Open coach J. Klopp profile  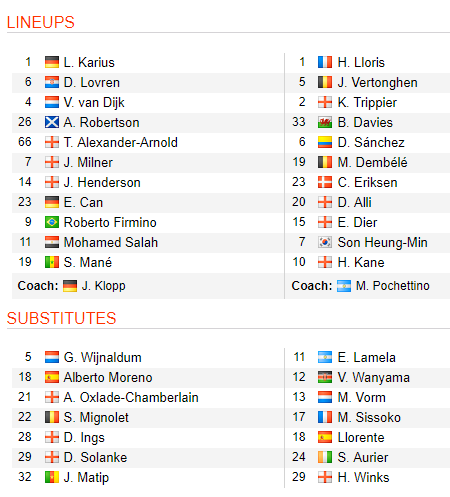[103, 286]
